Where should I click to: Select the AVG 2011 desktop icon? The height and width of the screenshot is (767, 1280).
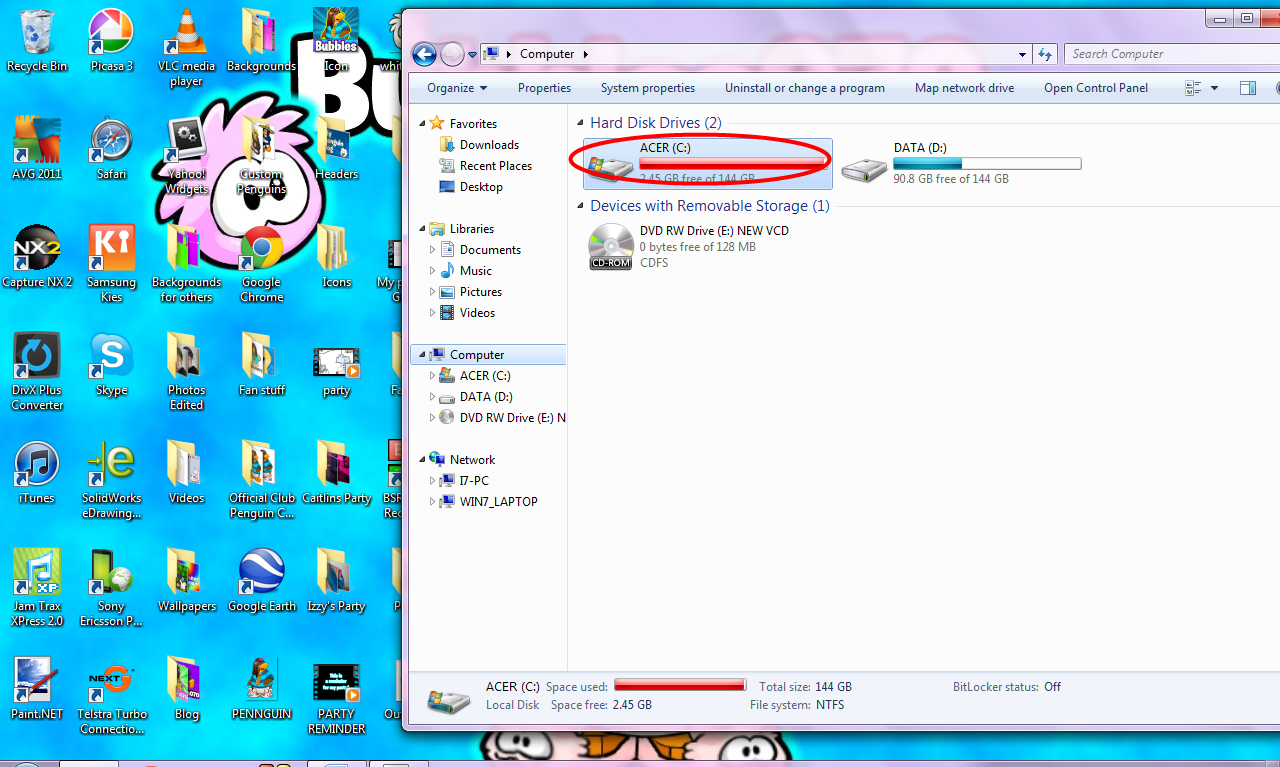tap(37, 150)
